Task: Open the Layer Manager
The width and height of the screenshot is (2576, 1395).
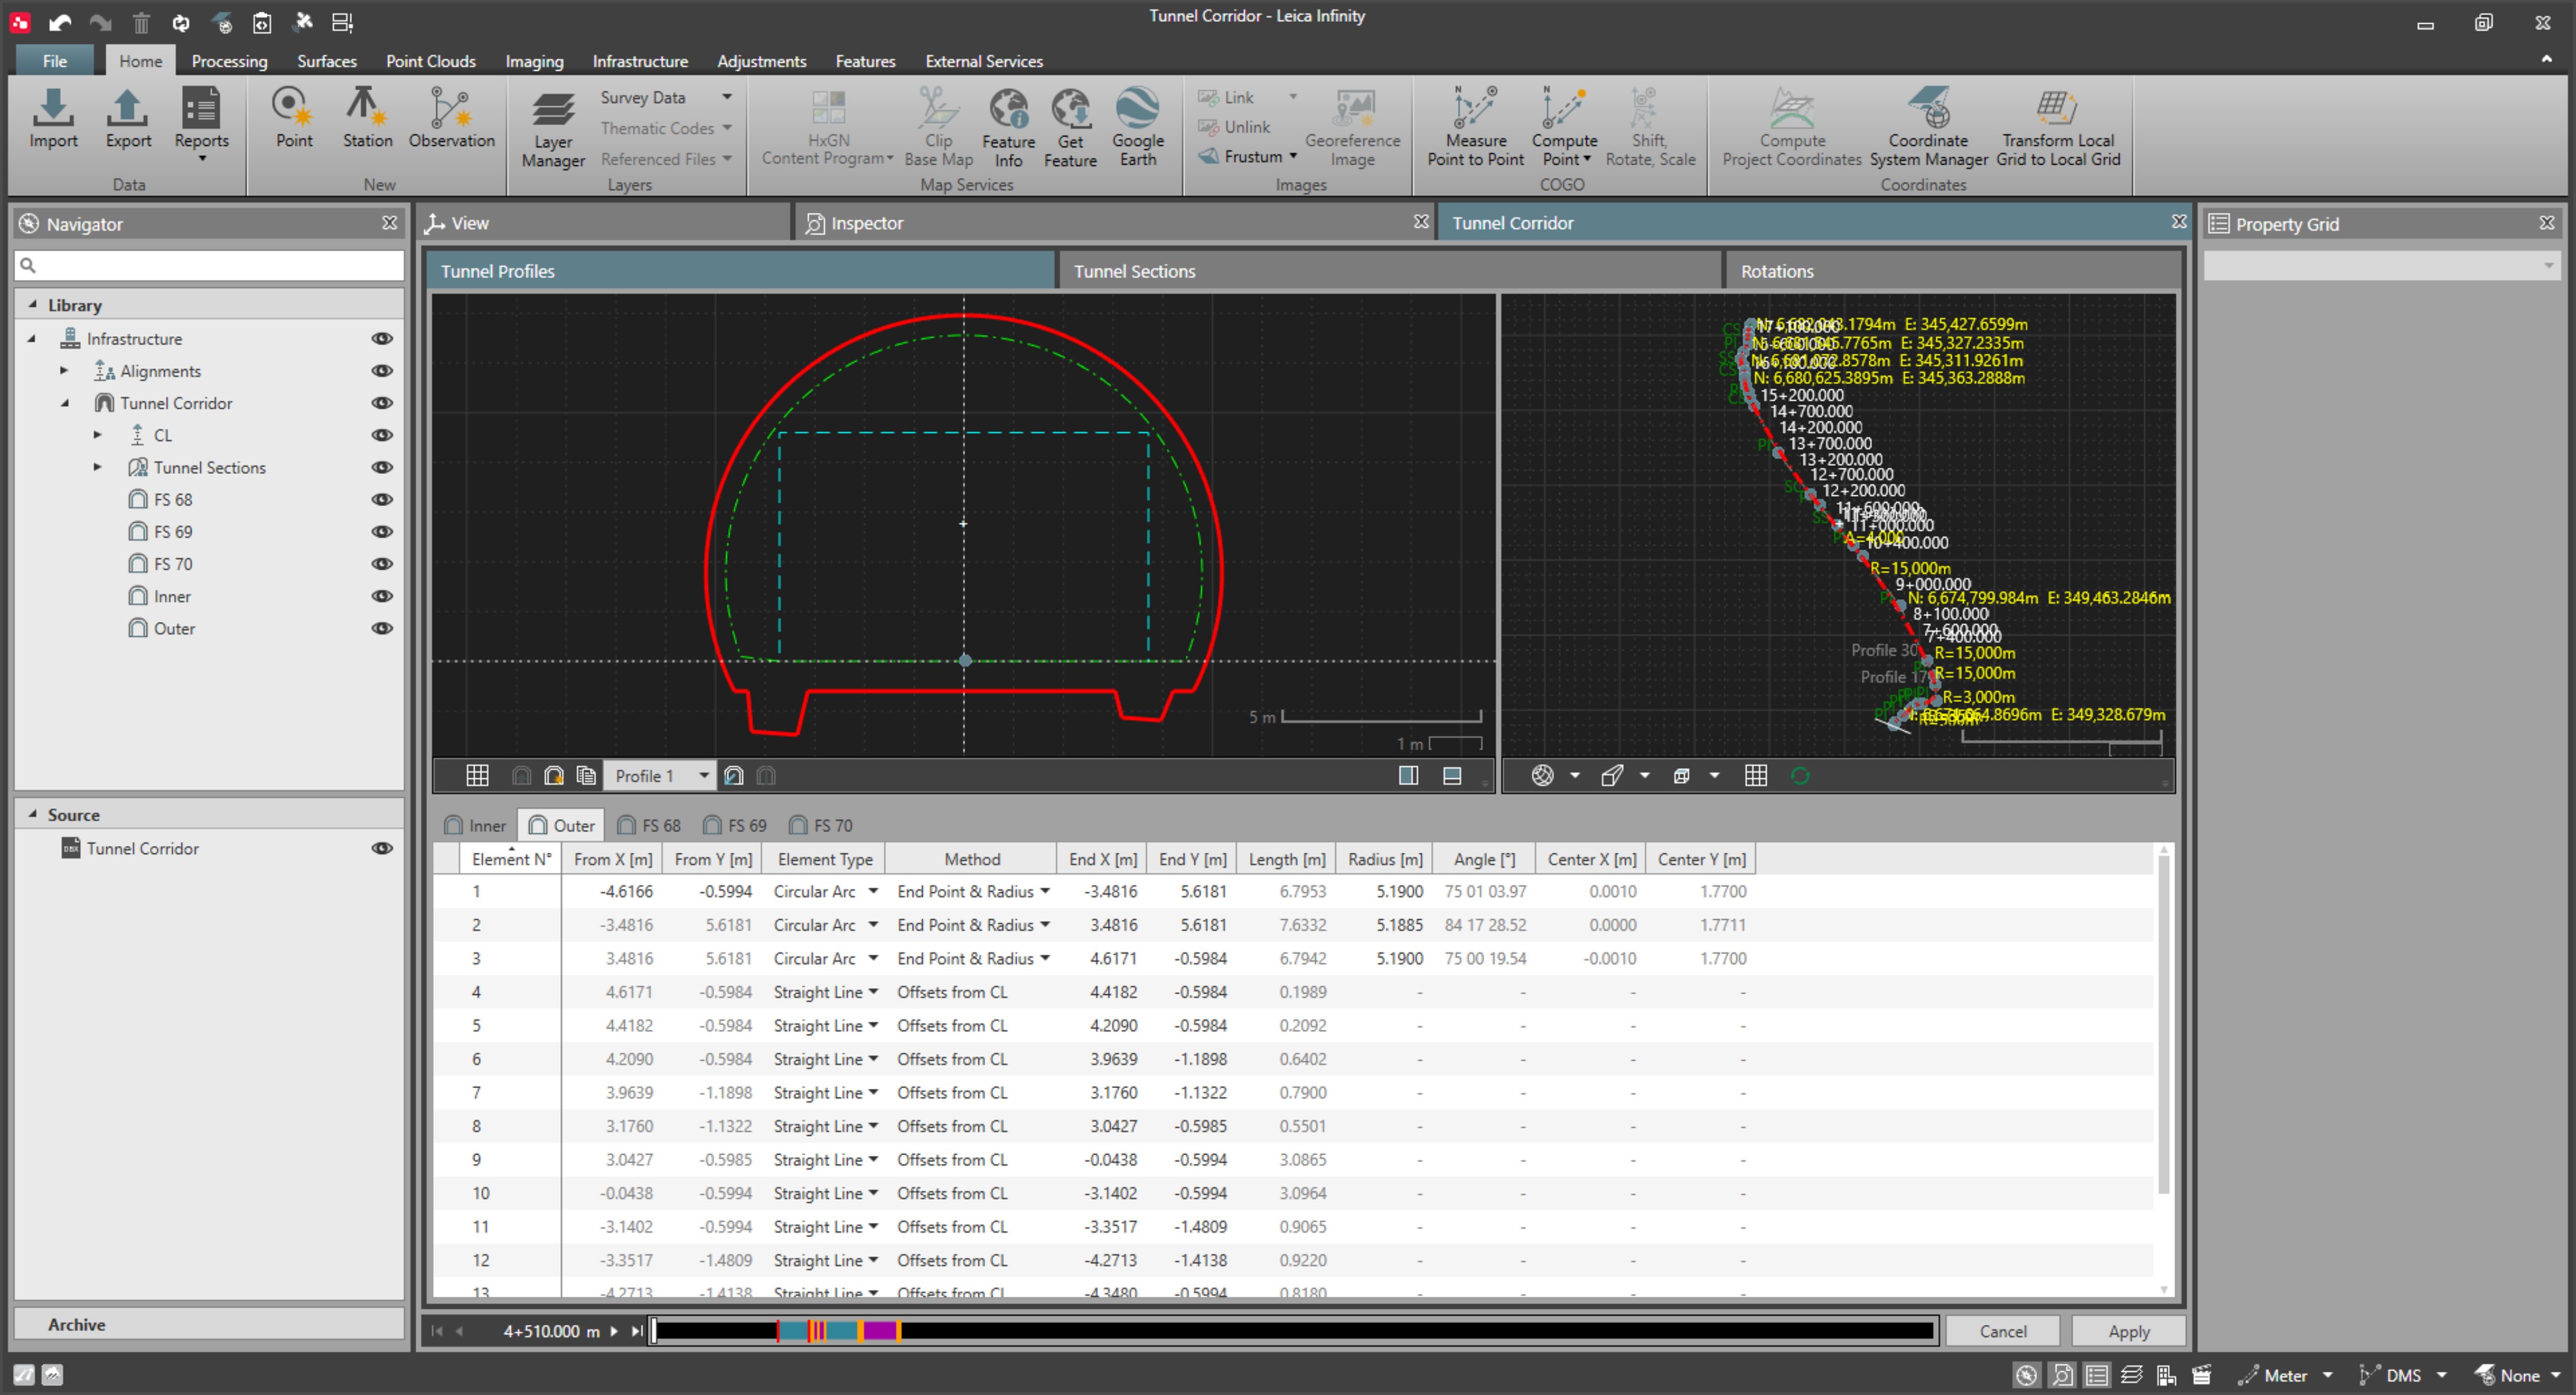Action: (x=553, y=129)
